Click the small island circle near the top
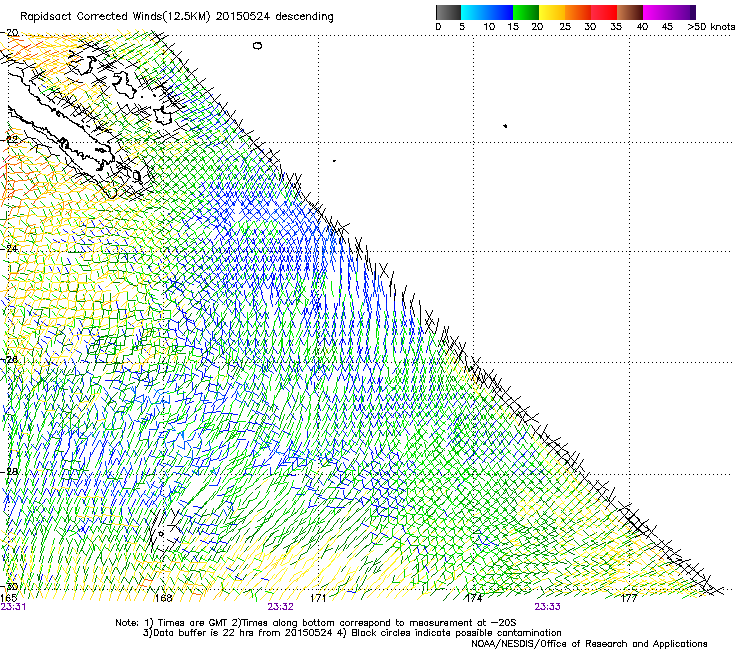The width and height of the screenshot is (740, 650). [257, 46]
